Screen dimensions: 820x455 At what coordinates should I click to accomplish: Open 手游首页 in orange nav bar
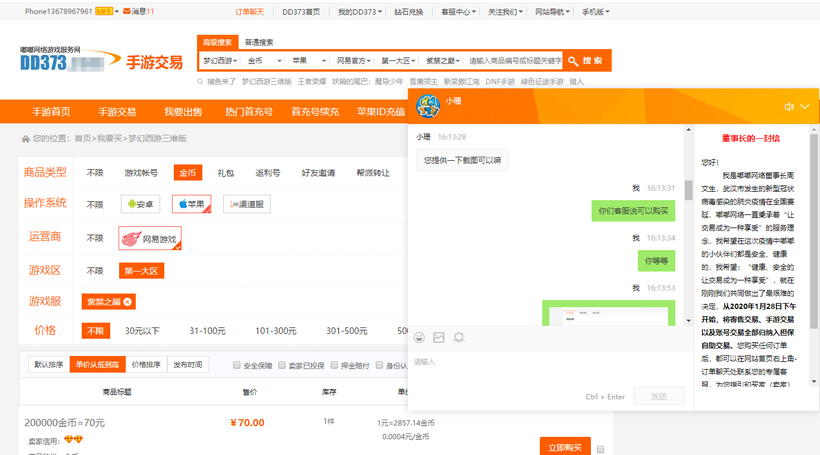click(51, 111)
